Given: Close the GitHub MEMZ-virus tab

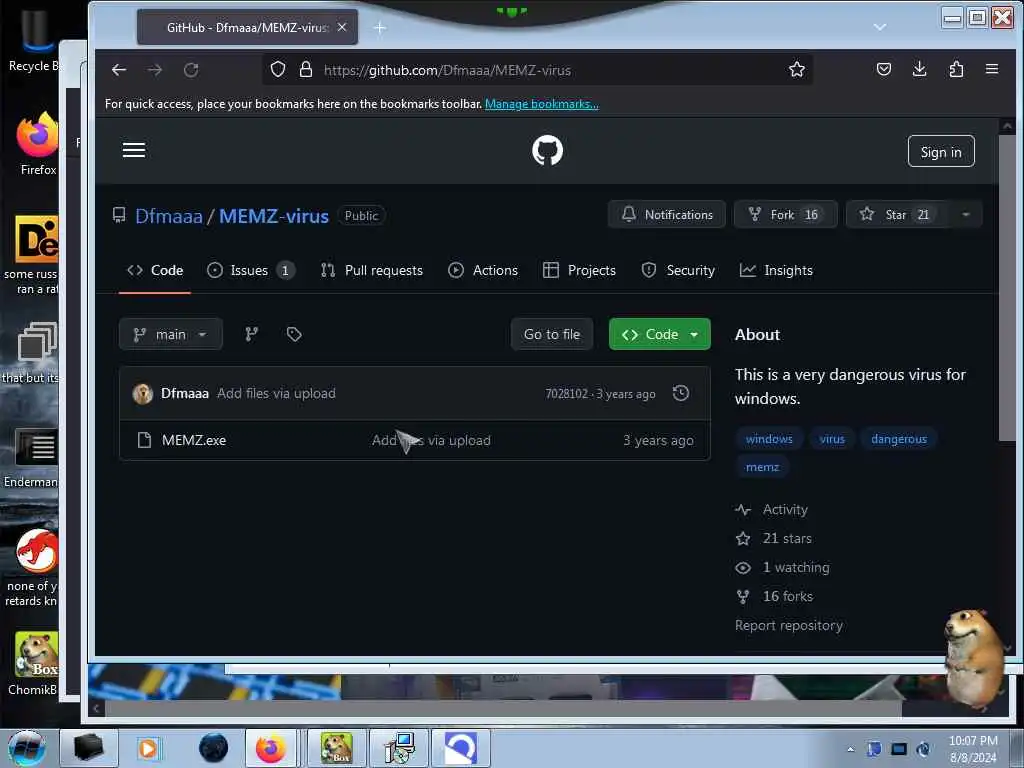Looking at the screenshot, I should (x=342, y=27).
